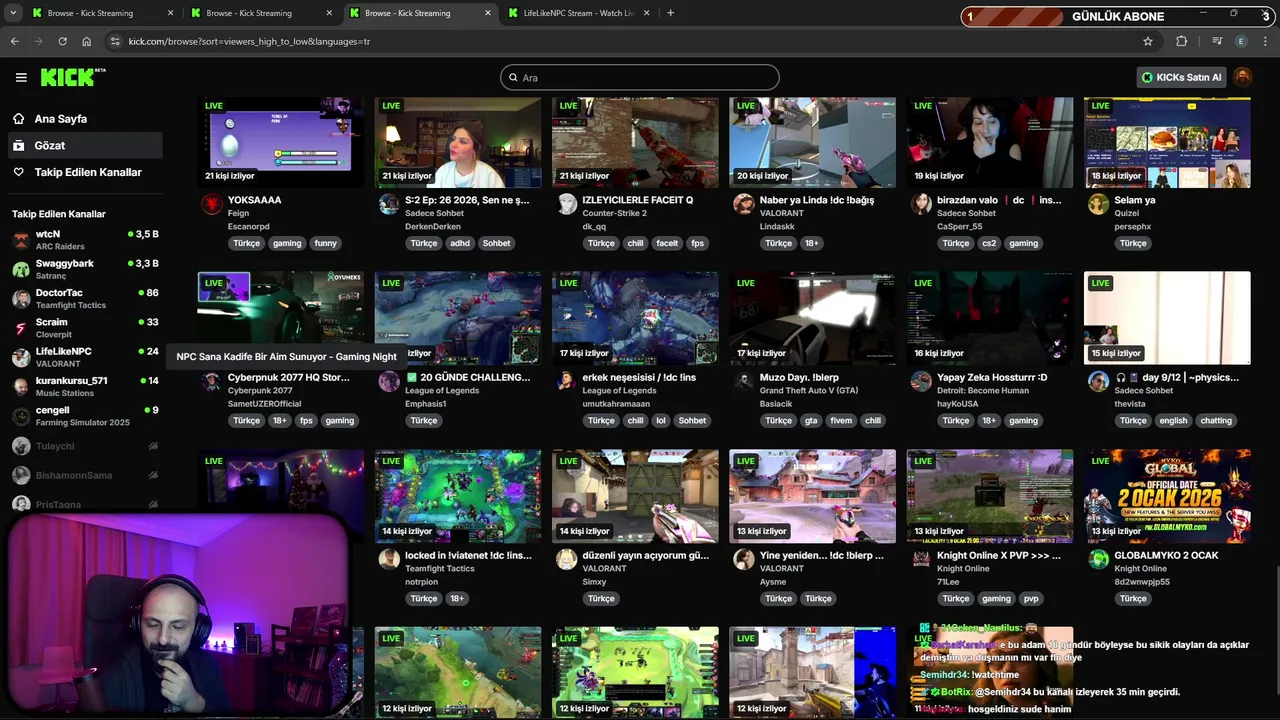1280x720 pixels.
Task: Click the pvp tag under 71Lee
Action: [1031, 599]
